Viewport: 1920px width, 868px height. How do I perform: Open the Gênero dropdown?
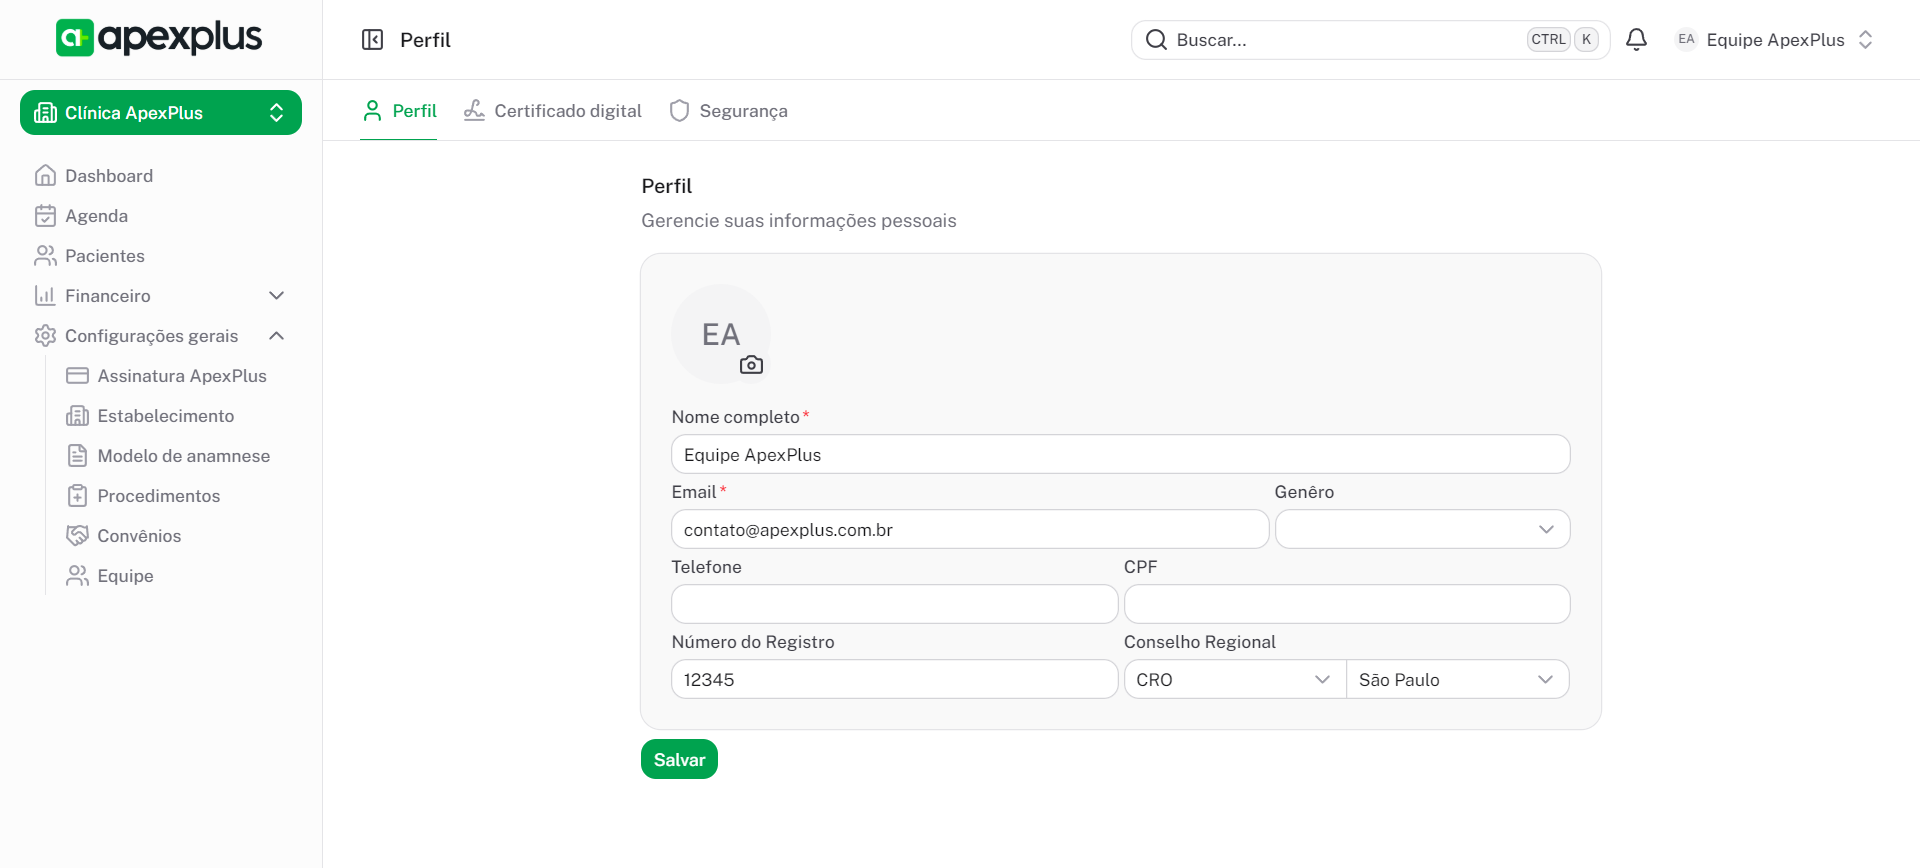(x=1421, y=529)
